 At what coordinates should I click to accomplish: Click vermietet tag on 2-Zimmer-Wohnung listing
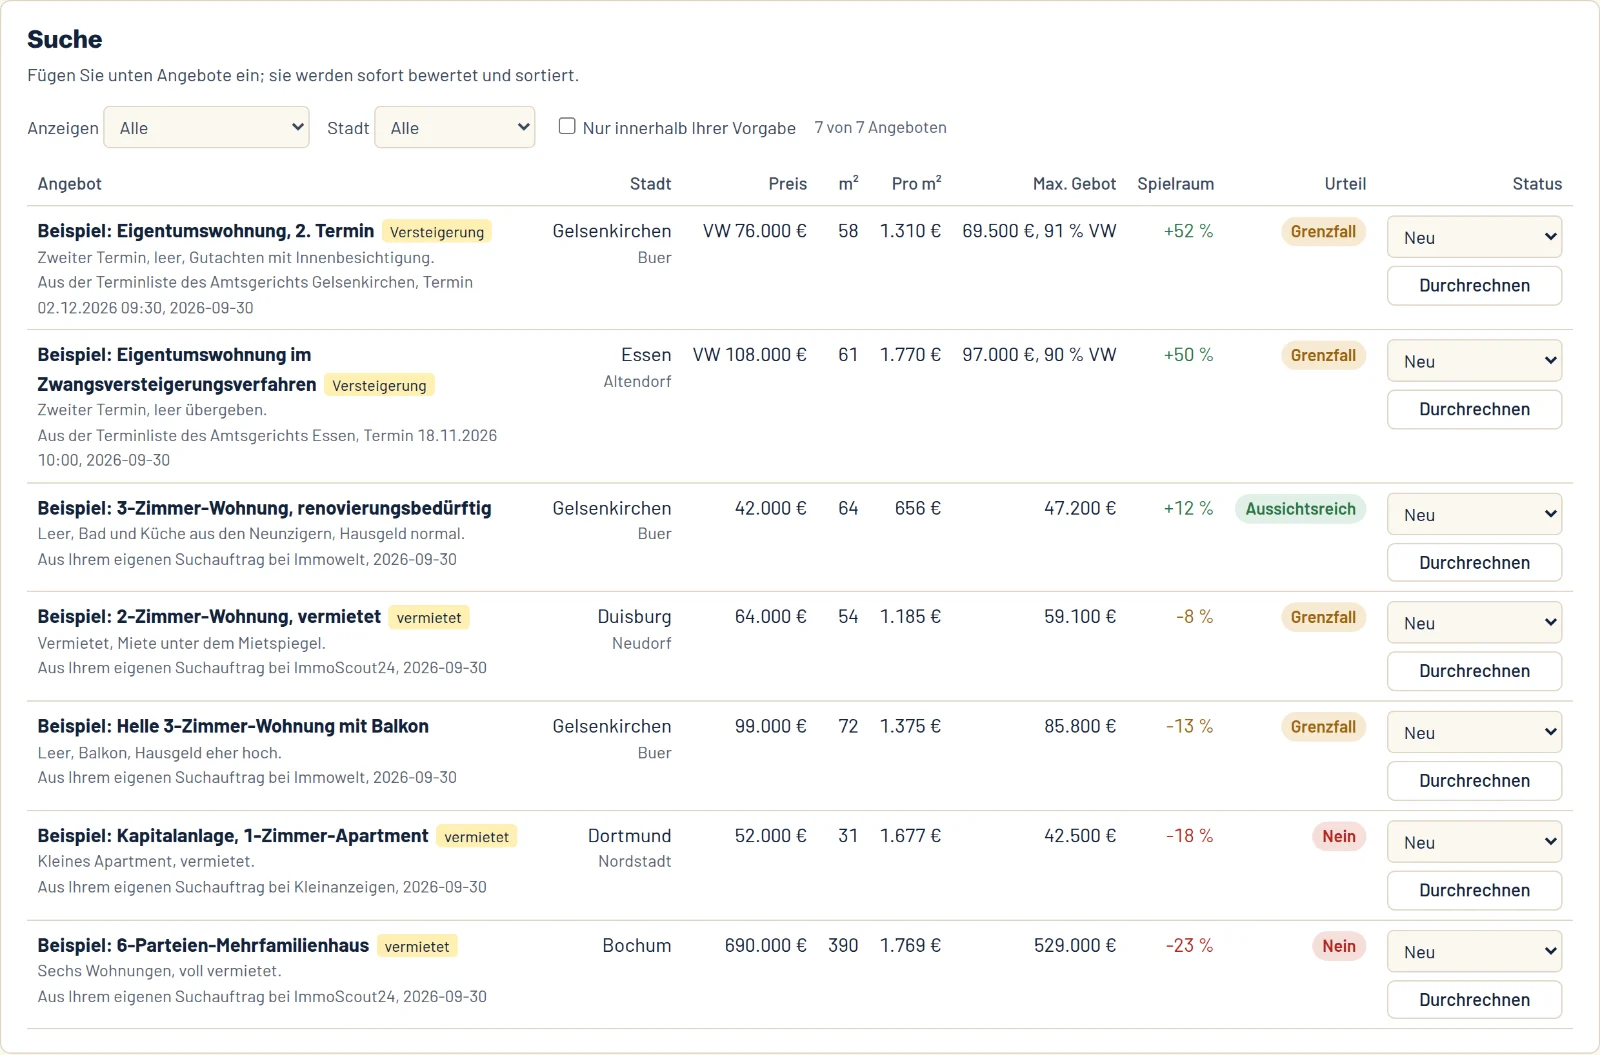(x=429, y=618)
